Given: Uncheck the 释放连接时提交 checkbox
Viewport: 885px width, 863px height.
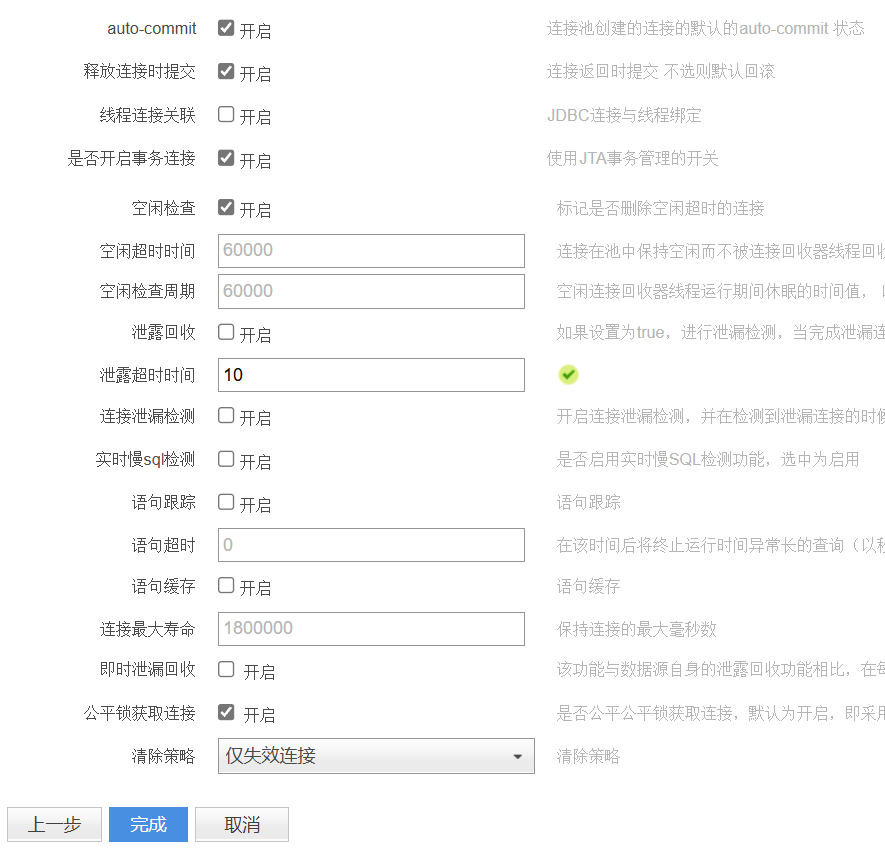Looking at the screenshot, I should 226,72.
